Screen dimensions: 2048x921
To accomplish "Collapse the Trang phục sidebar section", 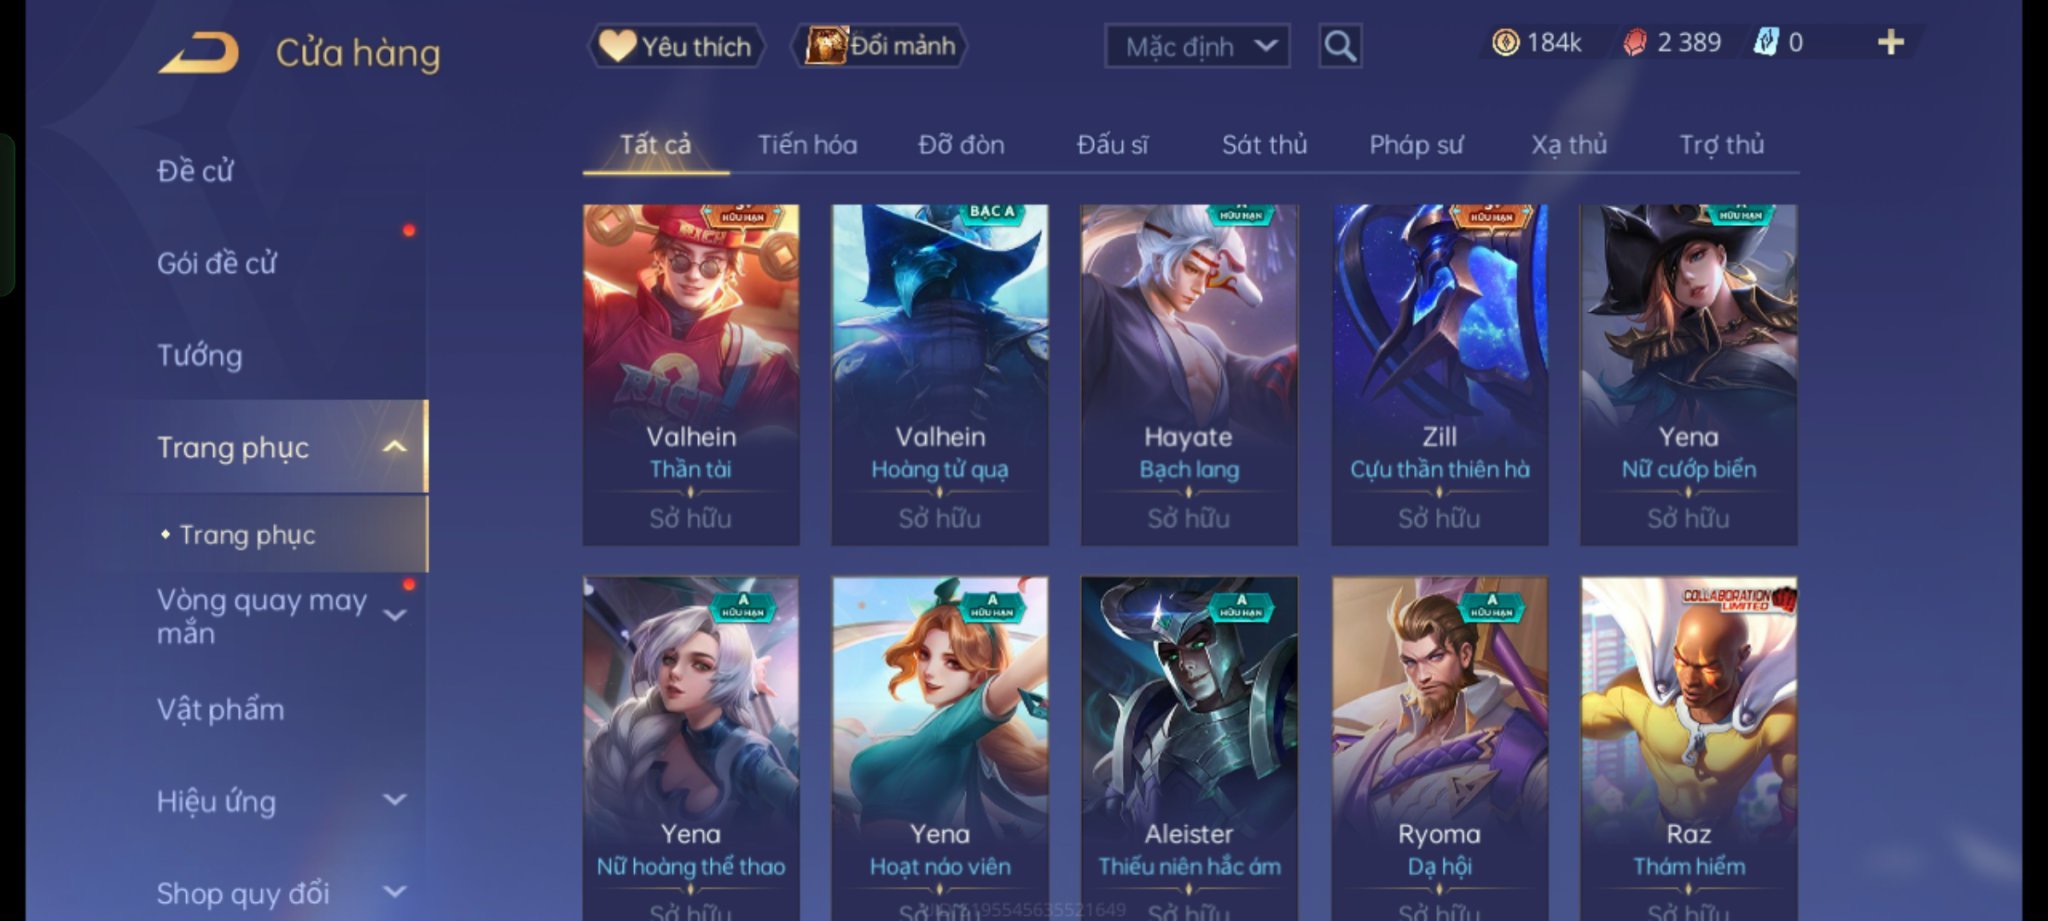I will [395, 447].
